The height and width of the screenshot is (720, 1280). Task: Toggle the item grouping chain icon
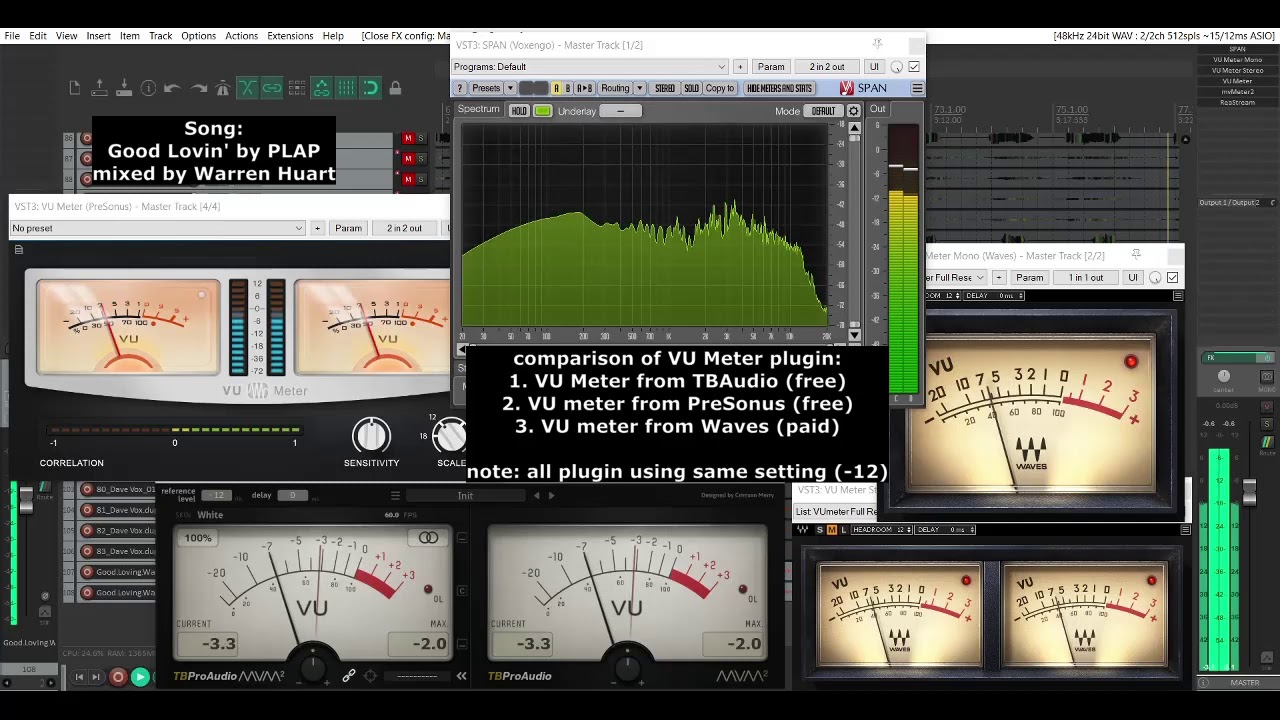click(x=272, y=88)
